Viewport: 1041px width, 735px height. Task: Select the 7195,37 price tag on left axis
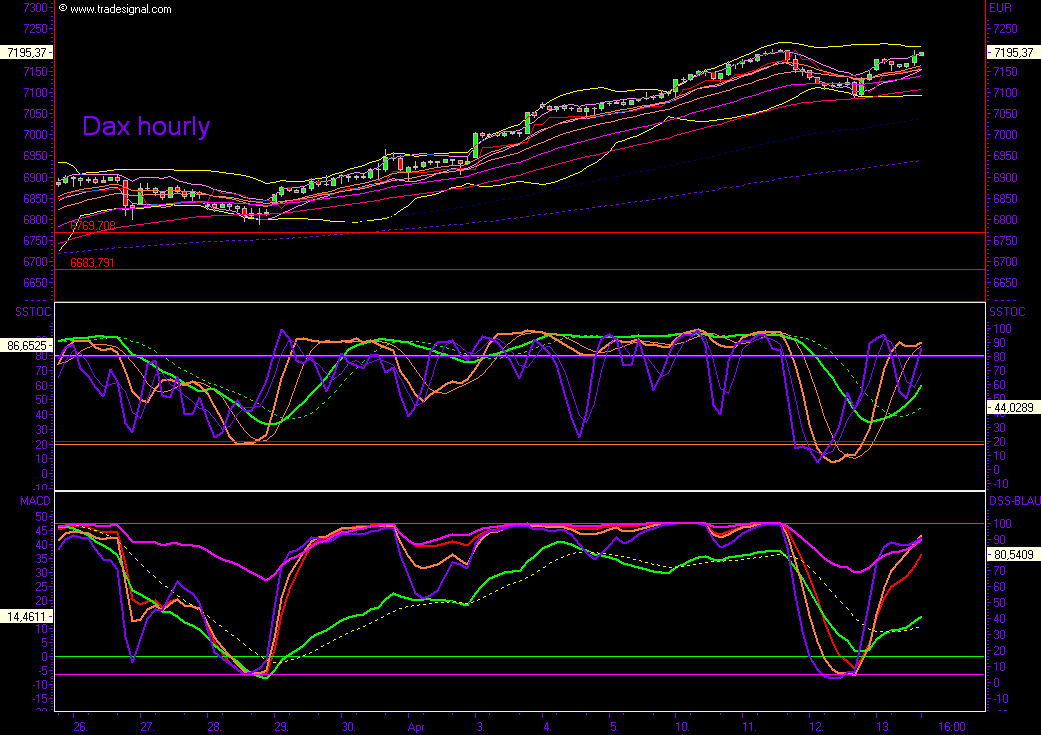(26, 52)
